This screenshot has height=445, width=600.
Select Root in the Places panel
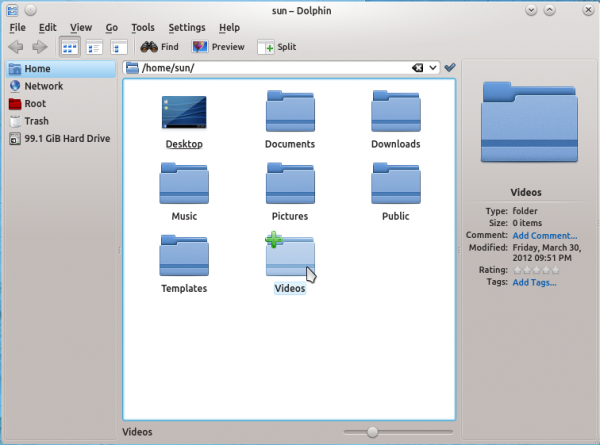[61, 104]
